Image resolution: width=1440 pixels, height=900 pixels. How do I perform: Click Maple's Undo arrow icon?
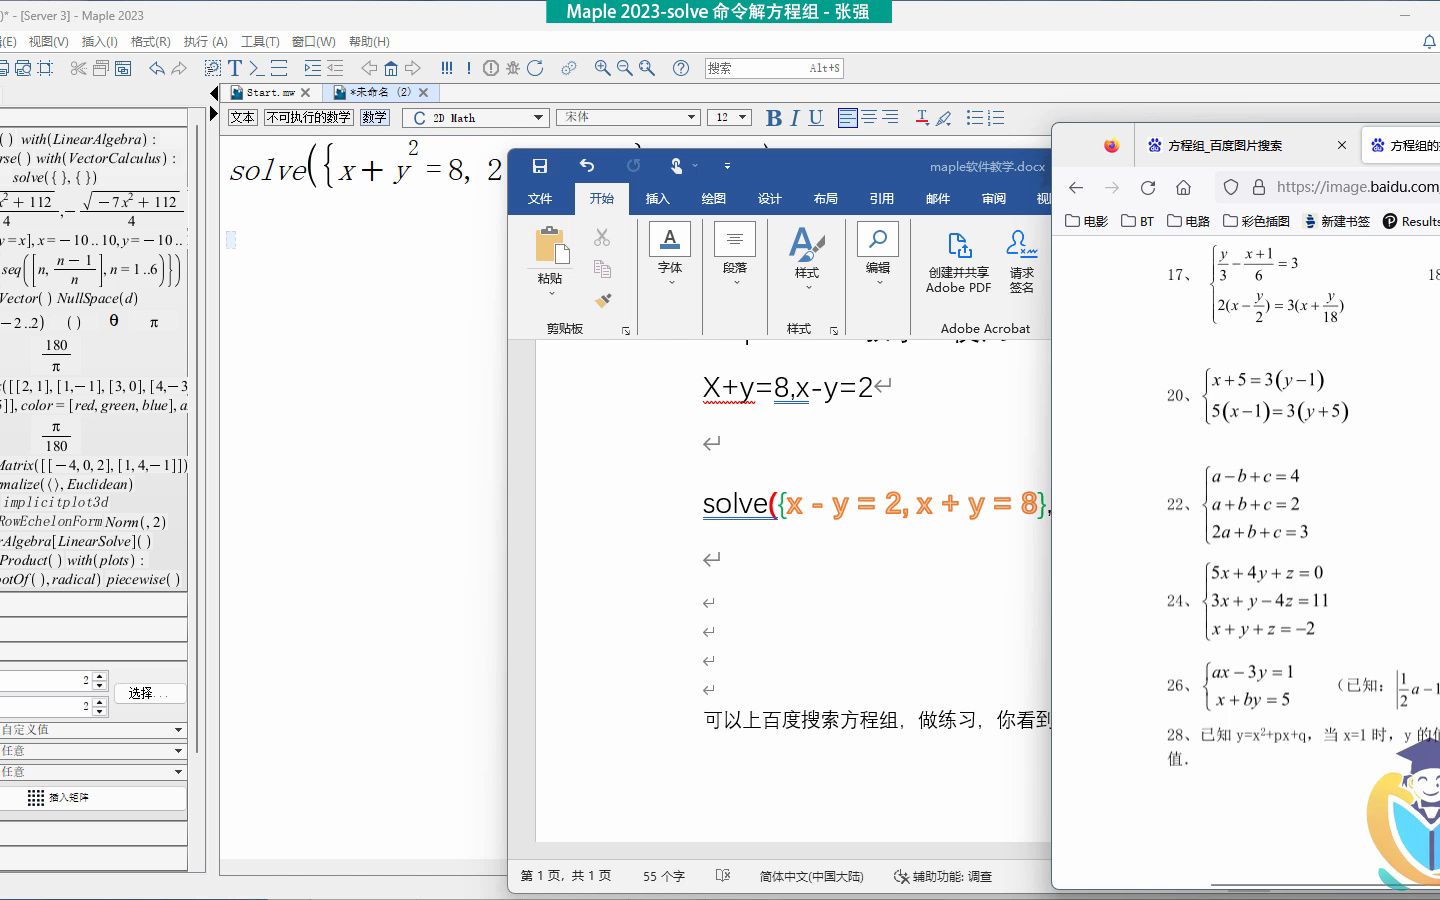pyautogui.click(x=157, y=68)
